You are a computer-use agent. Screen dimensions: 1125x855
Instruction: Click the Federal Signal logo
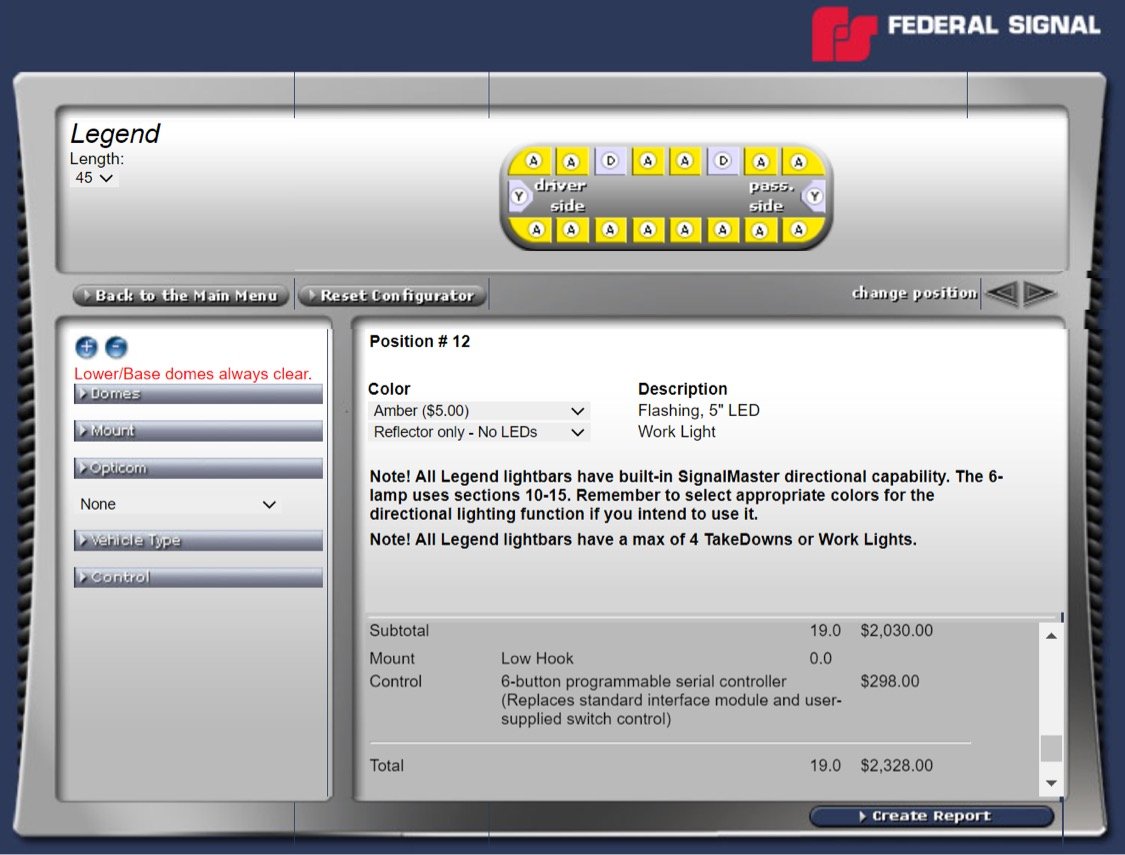coord(956,34)
